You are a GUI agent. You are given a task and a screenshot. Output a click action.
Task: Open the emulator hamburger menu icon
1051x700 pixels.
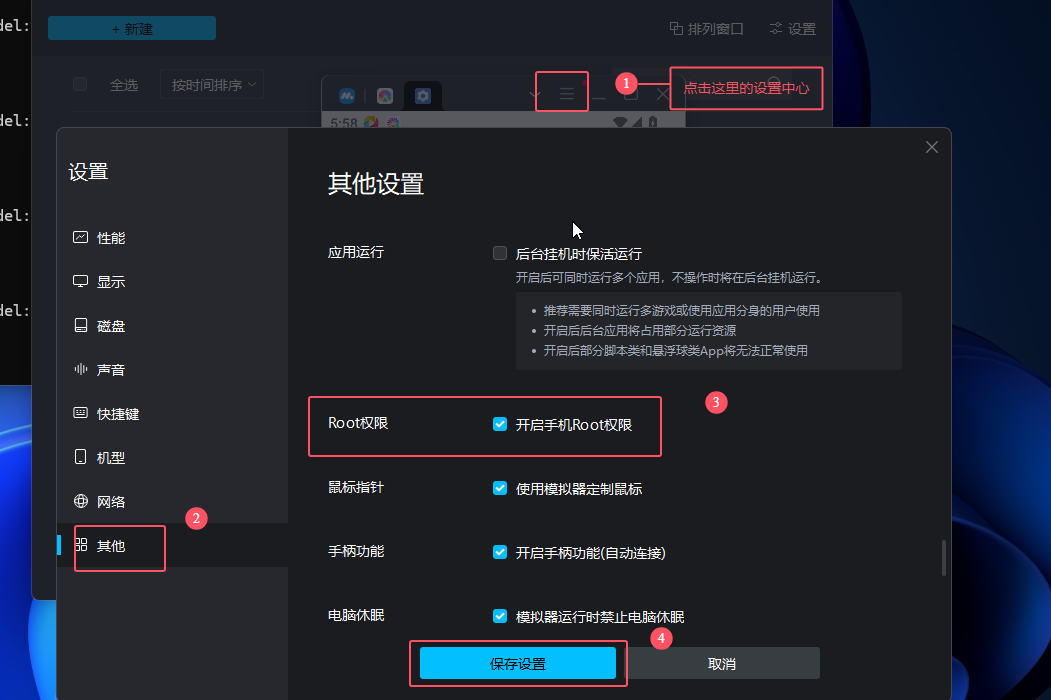[x=567, y=93]
